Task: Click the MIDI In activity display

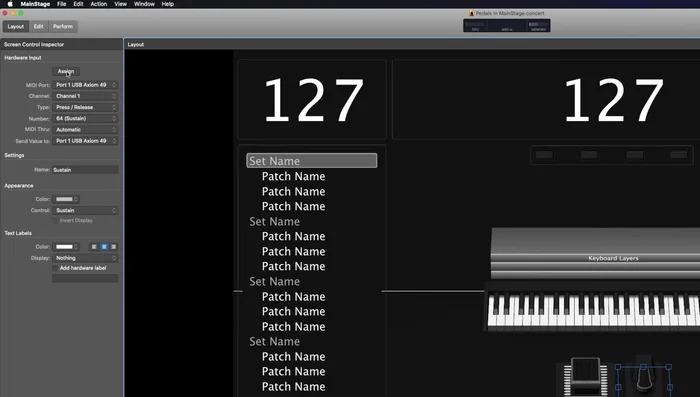Action: point(507,25)
